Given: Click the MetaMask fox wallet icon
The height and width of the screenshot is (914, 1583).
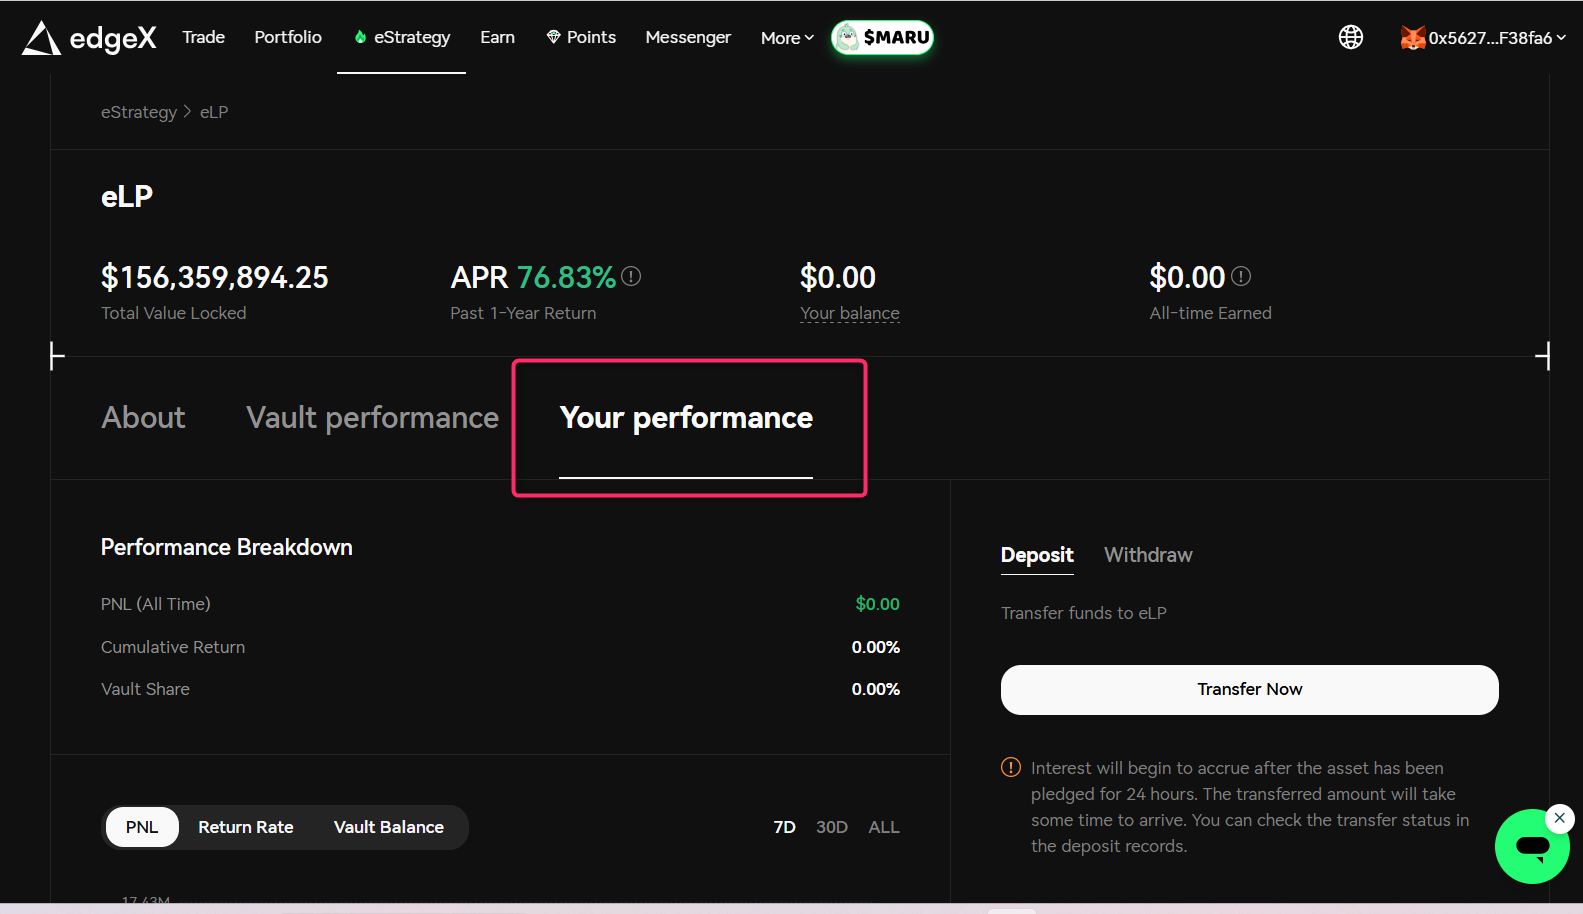Looking at the screenshot, I should click(1412, 38).
